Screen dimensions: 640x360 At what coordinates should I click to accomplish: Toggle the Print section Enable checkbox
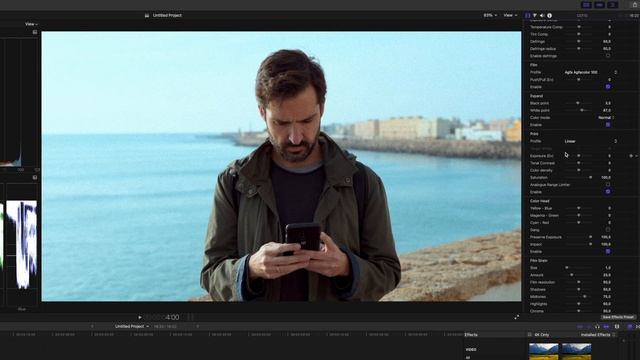[x=608, y=191]
